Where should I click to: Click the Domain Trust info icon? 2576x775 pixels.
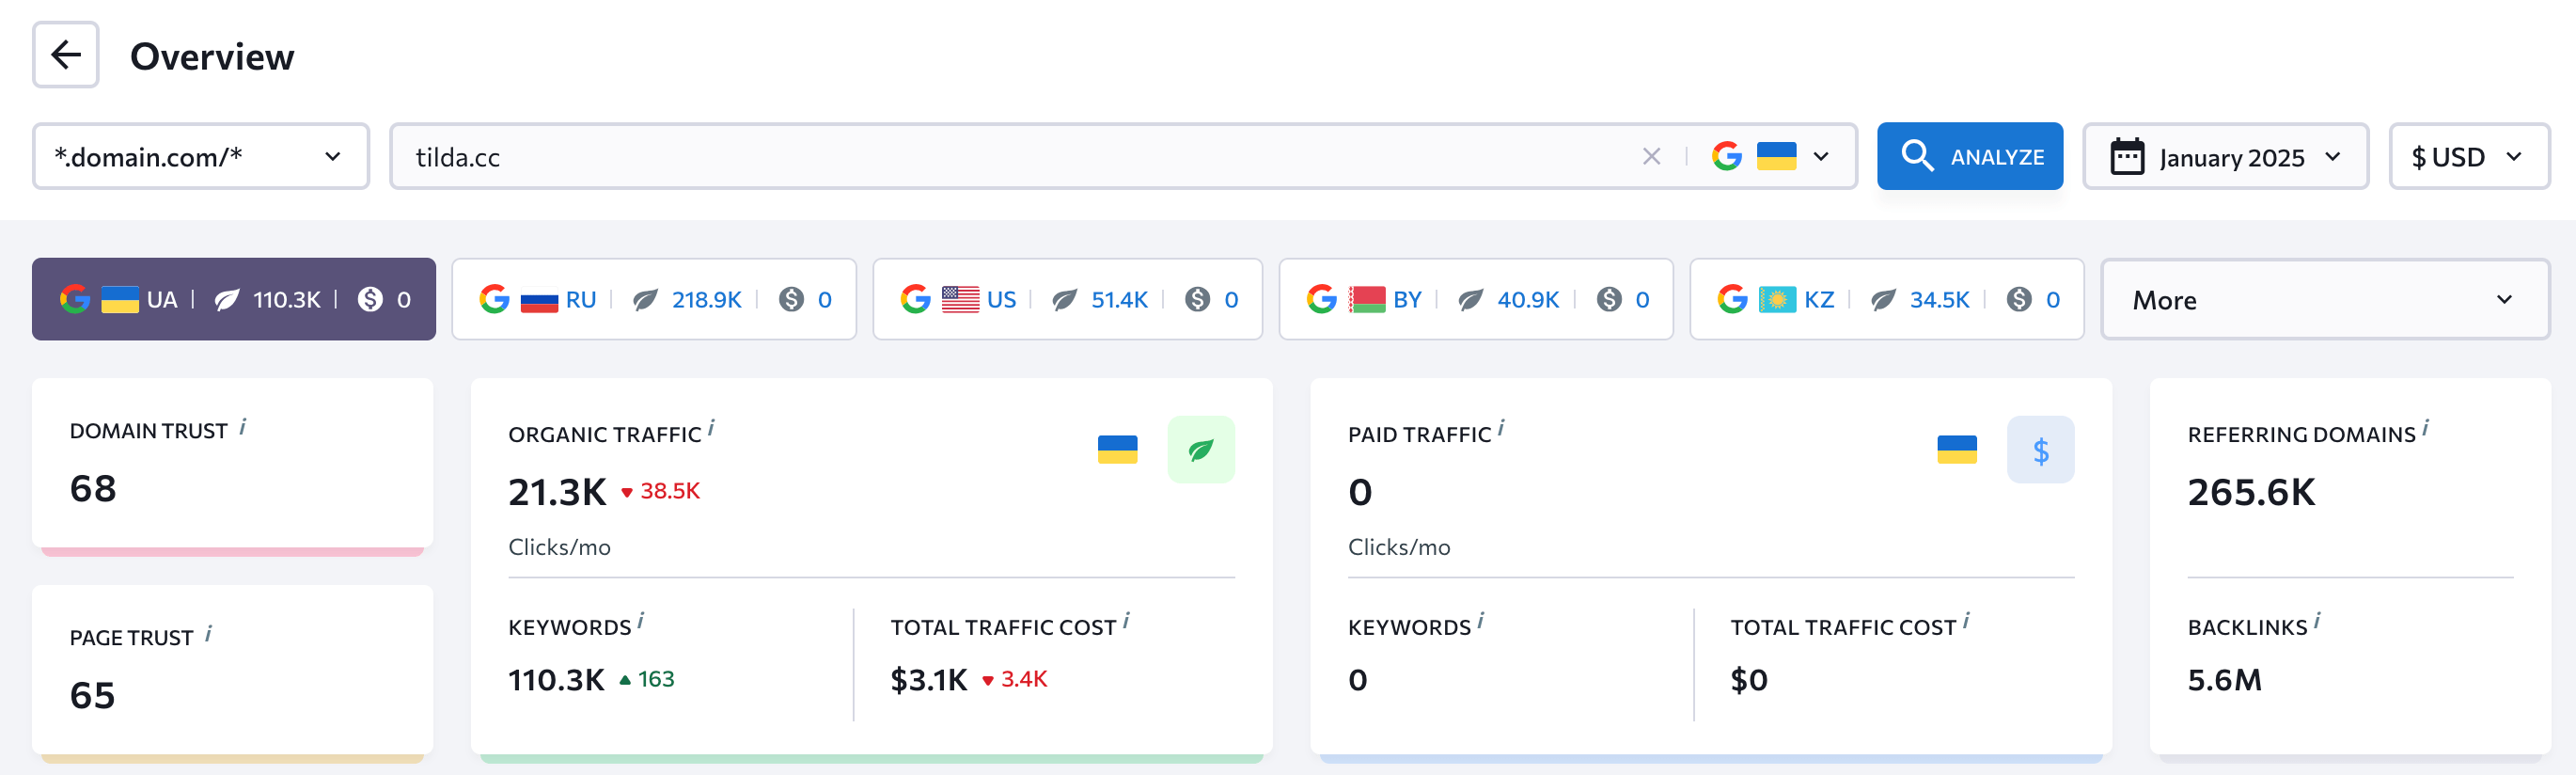(x=243, y=428)
